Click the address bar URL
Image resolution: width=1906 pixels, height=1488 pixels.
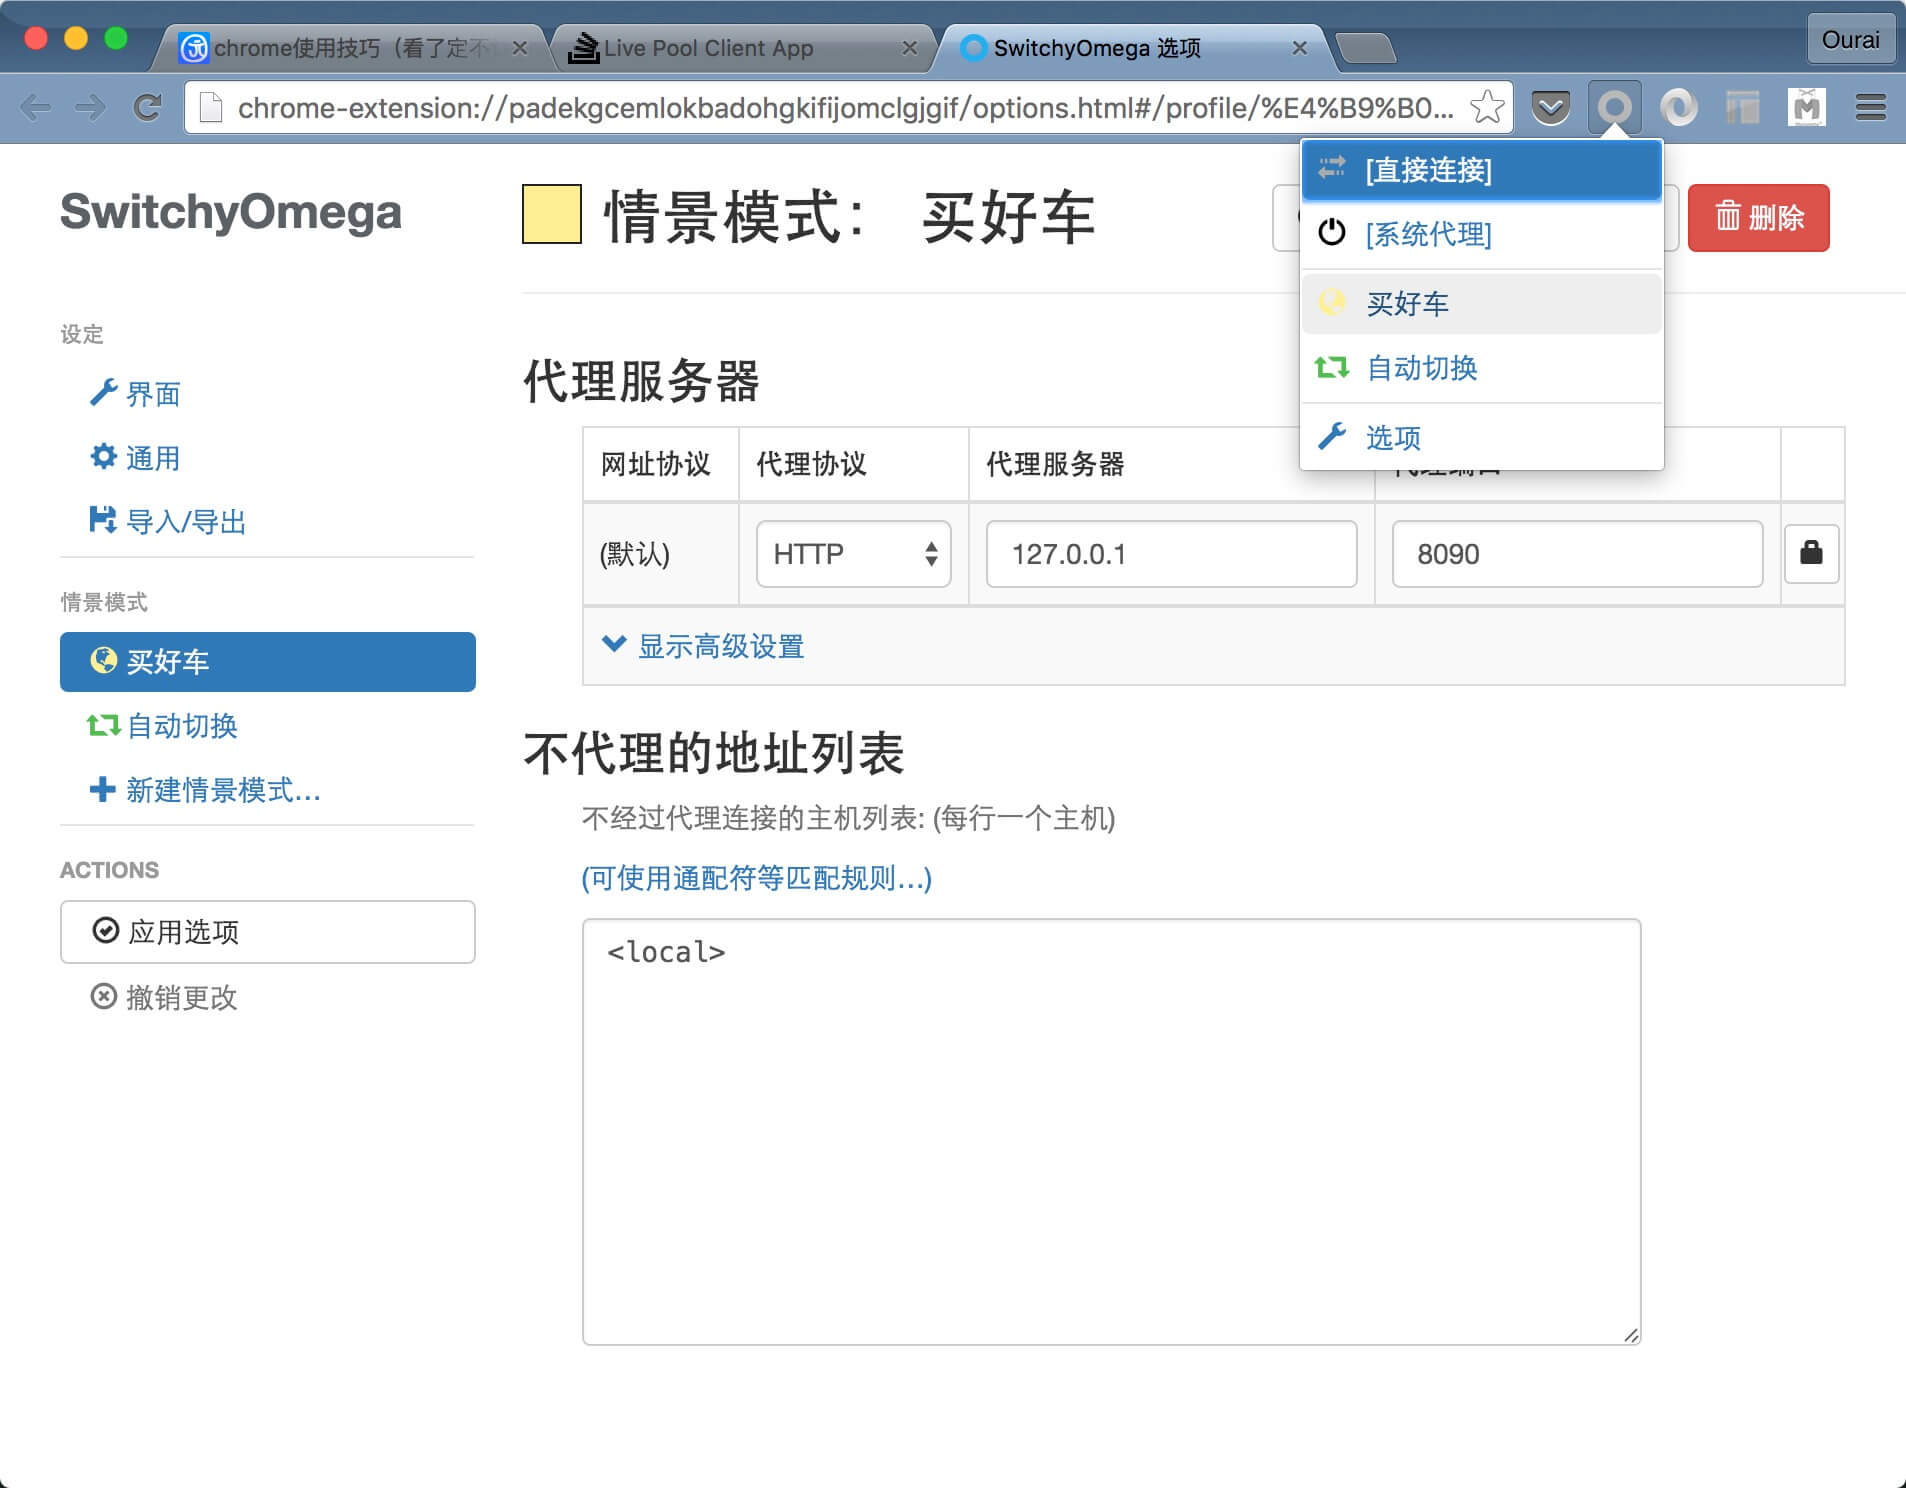pyautogui.click(x=845, y=107)
